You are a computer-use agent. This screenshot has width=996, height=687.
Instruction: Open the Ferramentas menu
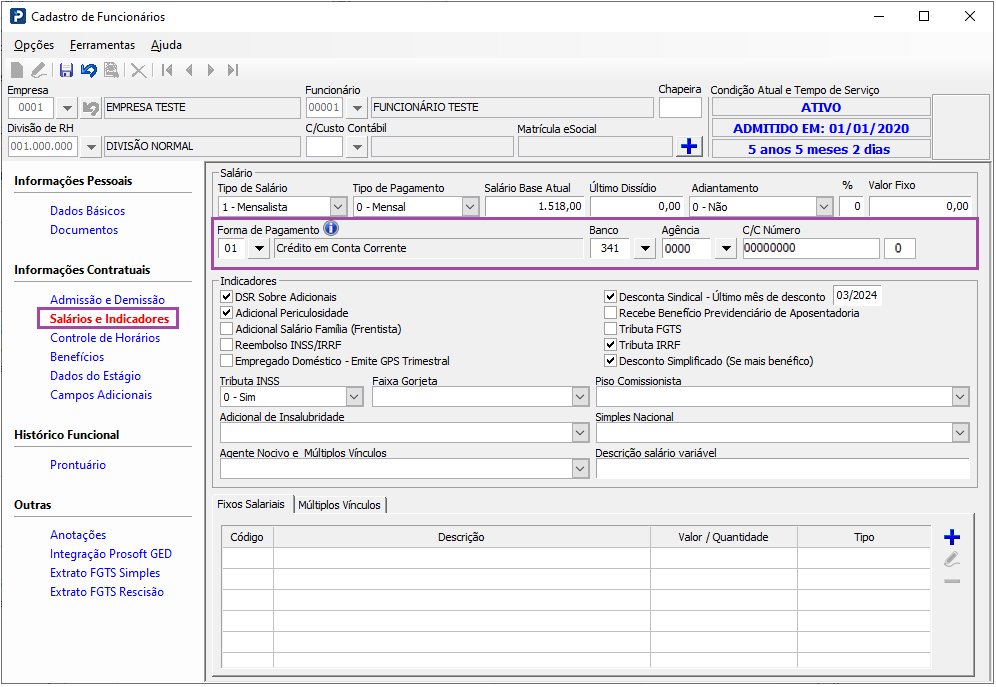tap(102, 45)
